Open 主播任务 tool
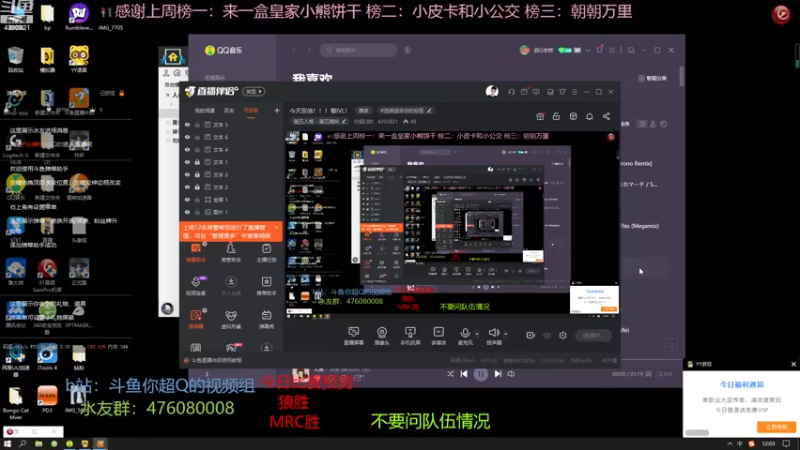 (x=266, y=253)
